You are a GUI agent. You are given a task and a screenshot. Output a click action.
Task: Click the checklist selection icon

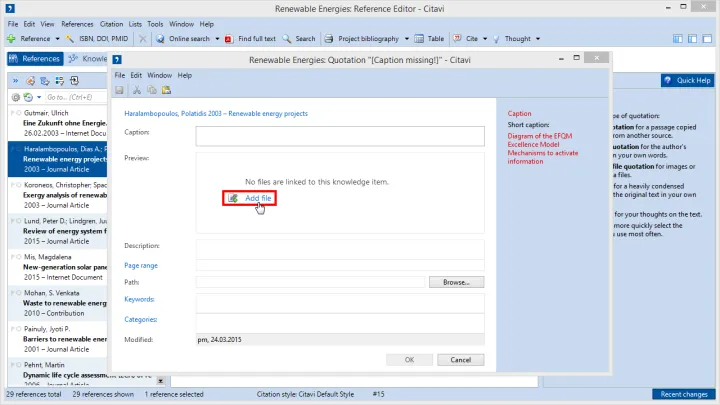point(59,81)
